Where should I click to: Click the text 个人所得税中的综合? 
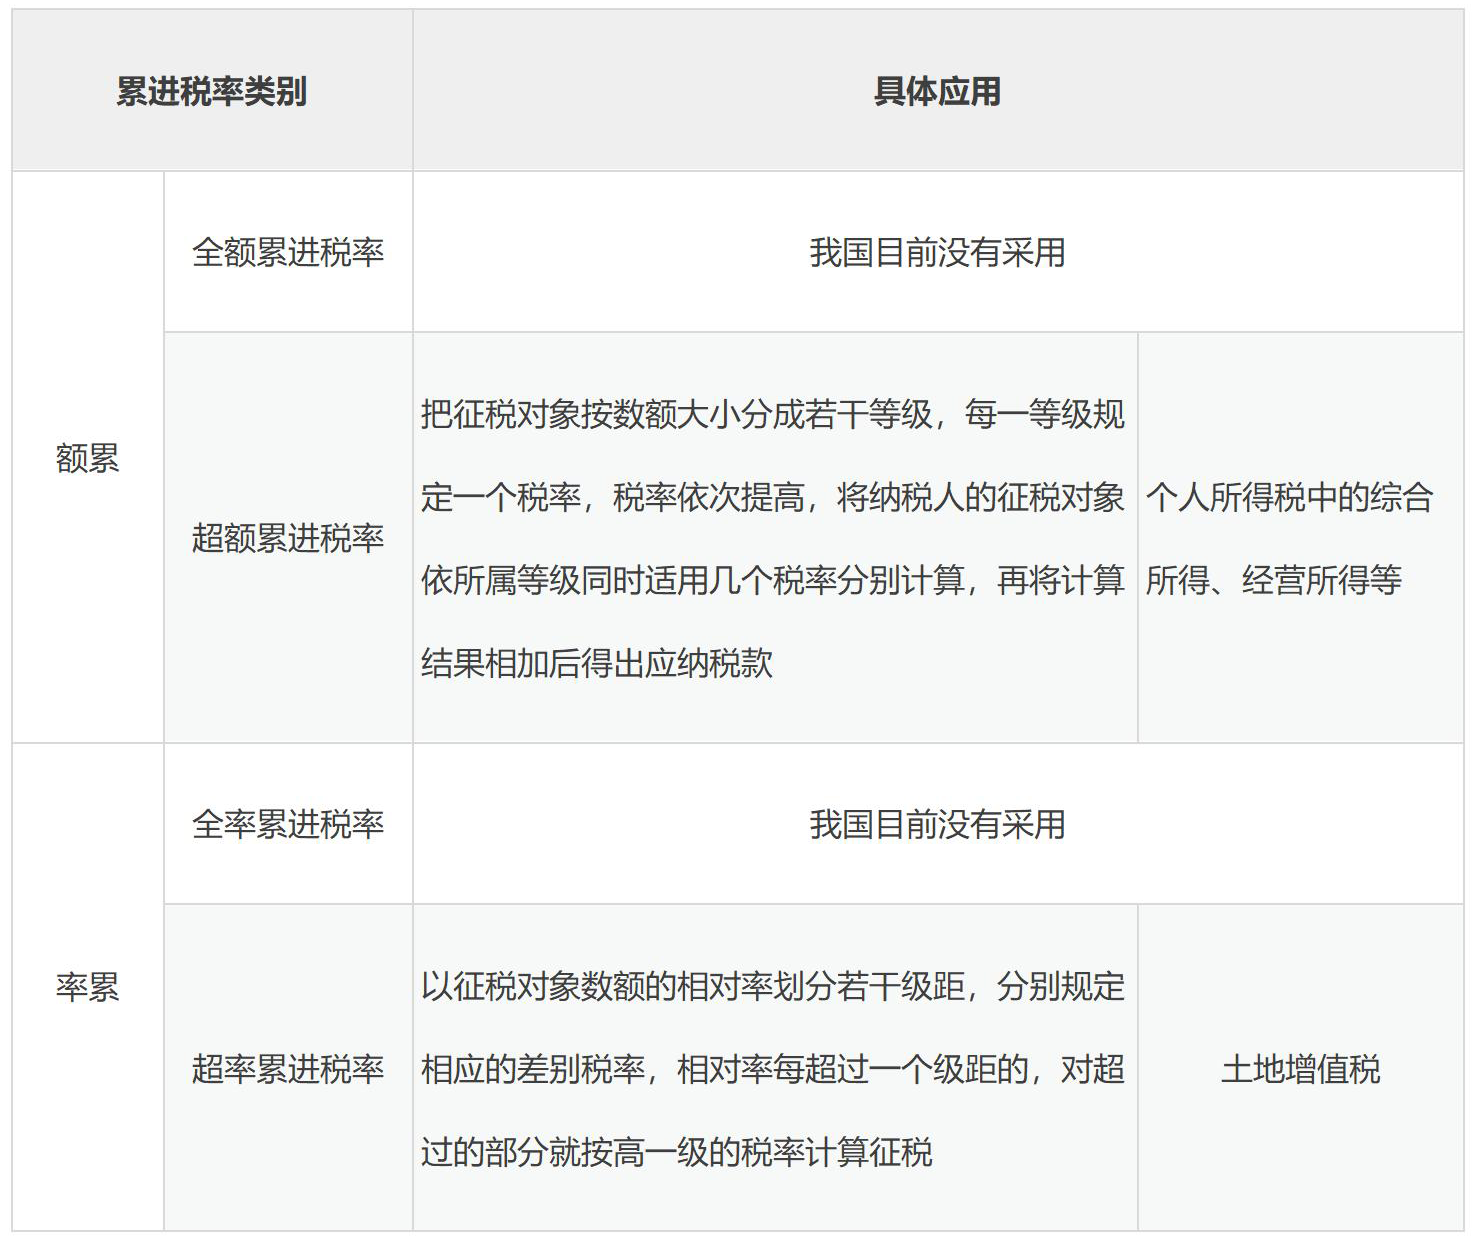(x=1289, y=497)
